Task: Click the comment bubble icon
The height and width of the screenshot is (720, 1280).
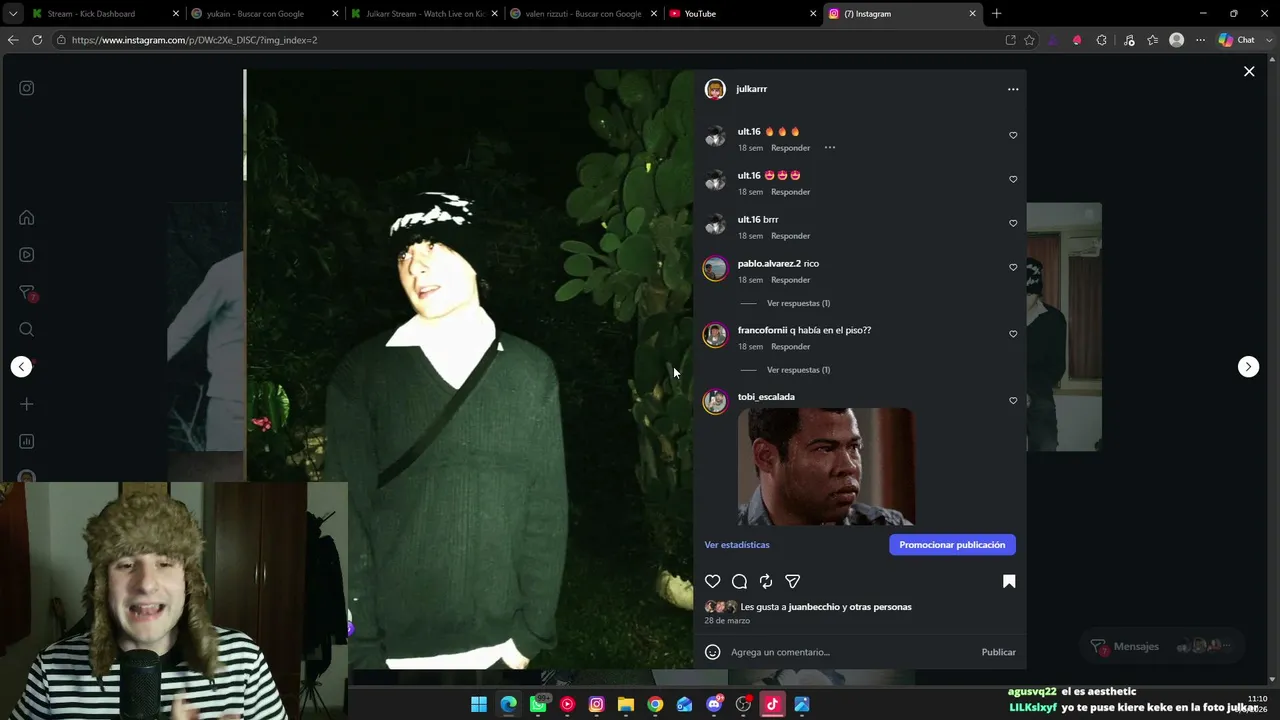Action: tap(739, 581)
